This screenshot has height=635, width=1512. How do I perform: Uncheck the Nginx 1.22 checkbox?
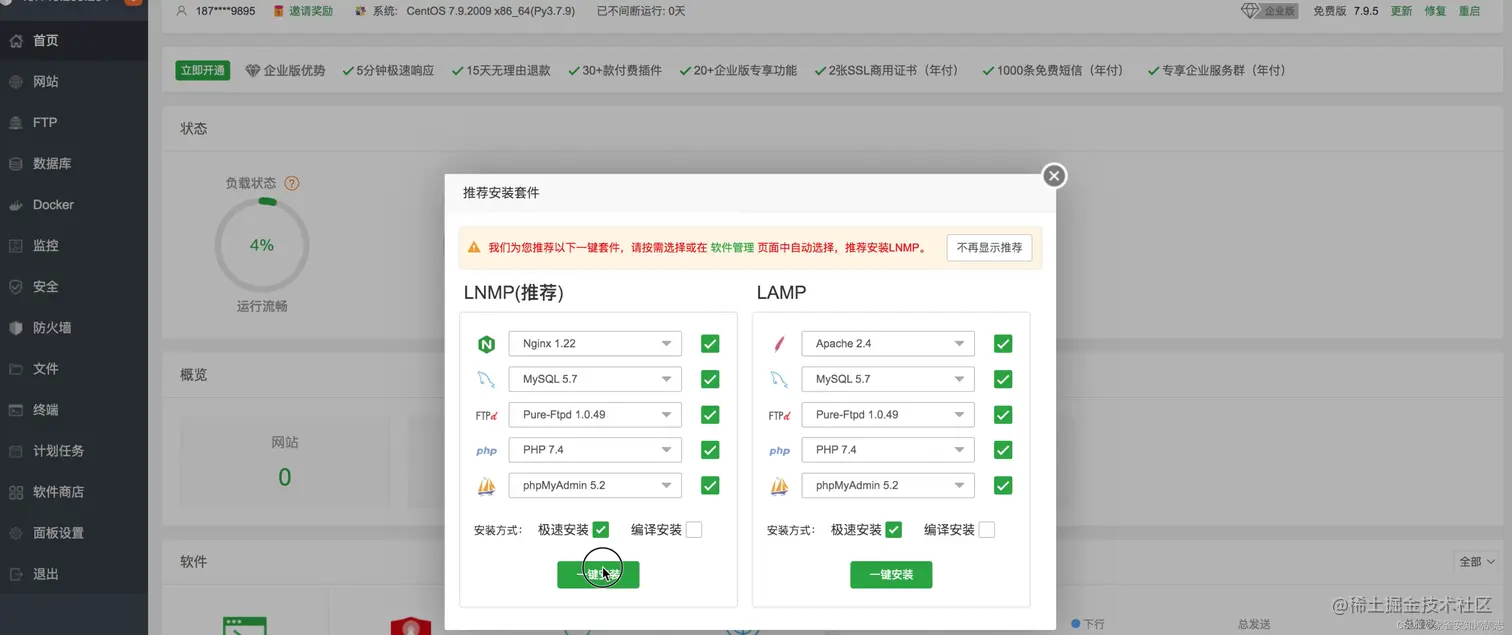pyautogui.click(x=709, y=343)
